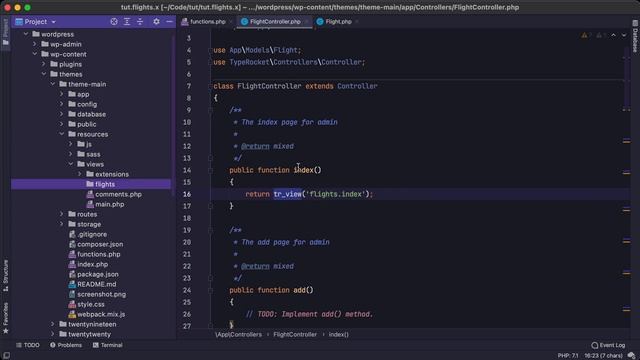Open the TODO tool window
Viewport: 640px width, 360px height.
[28, 345]
